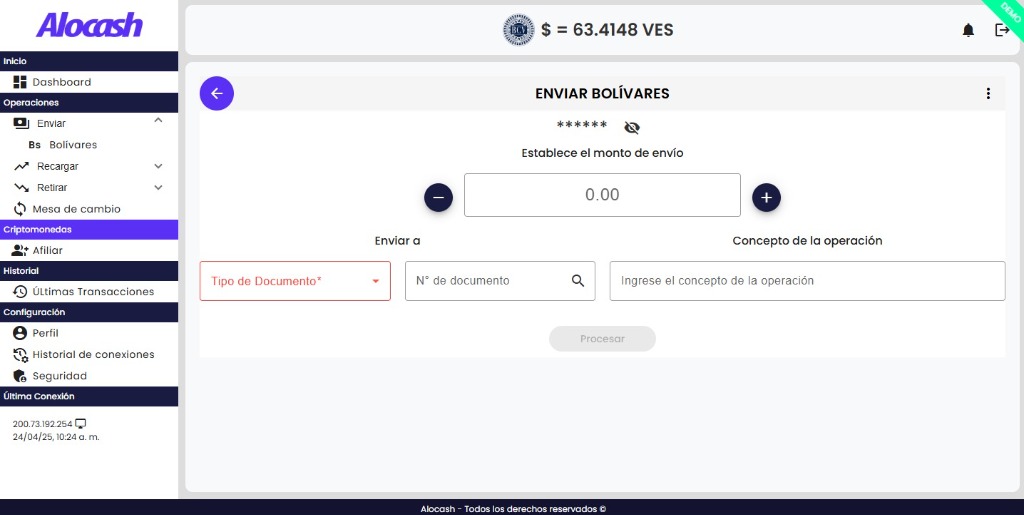Click the ENVIAR BOLÍVARES title

pyautogui.click(x=602, y=93)
